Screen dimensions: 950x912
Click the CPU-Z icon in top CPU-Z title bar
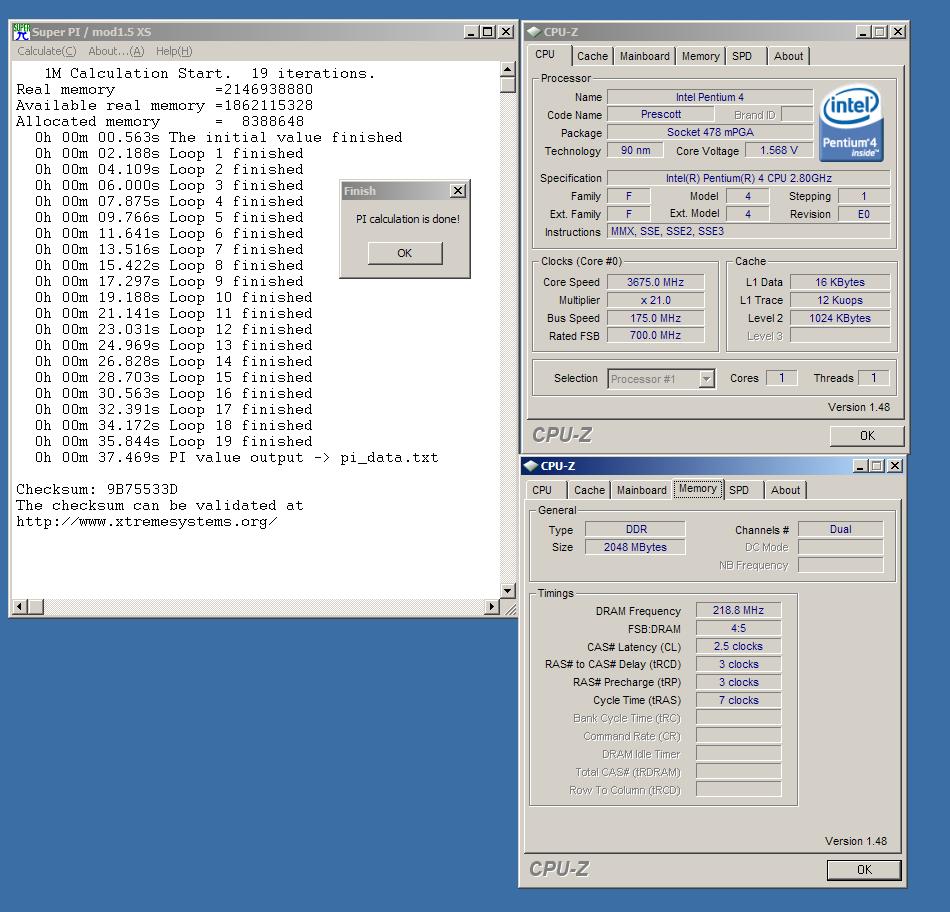coord(533,32)
